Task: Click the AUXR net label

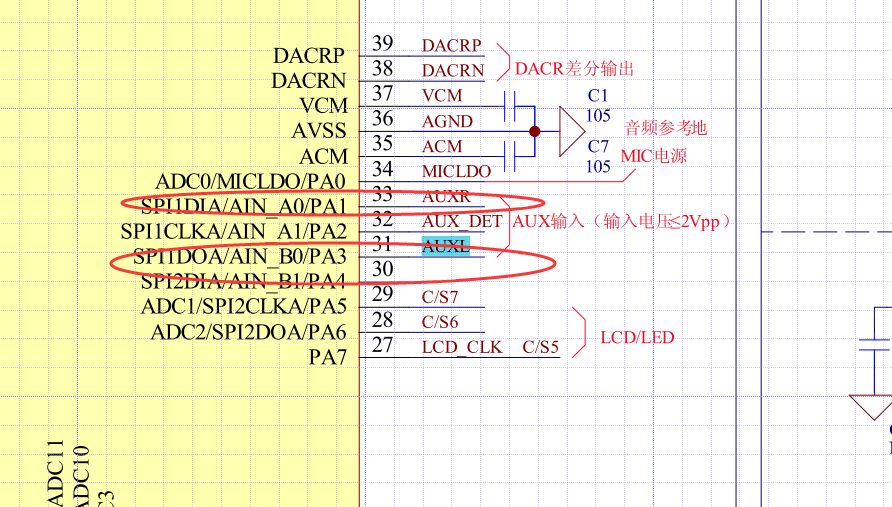Action: [447, 196]
